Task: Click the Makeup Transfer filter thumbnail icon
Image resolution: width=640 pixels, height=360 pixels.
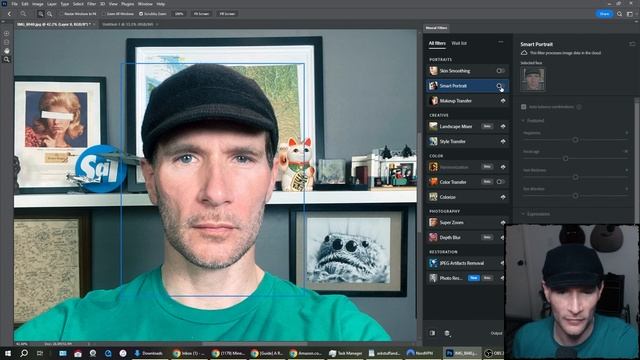Action: 433,101
